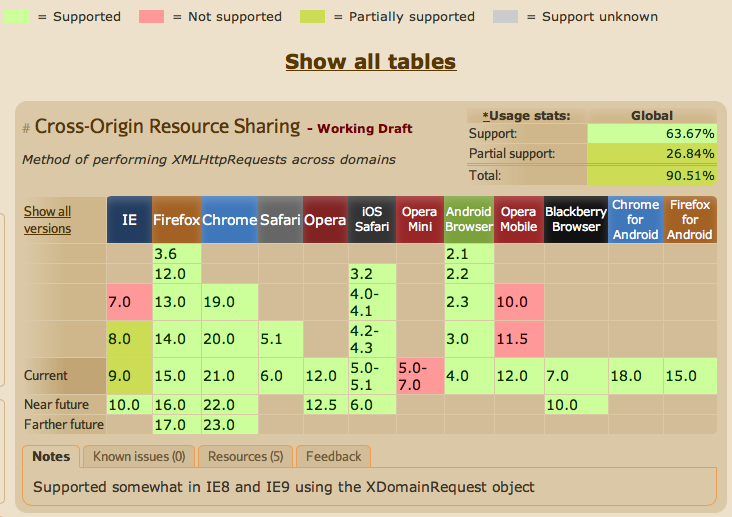The height and width of the screenshot is (517, 732).
Task: Select the Android Browser column header
Action: click(469, 220)
